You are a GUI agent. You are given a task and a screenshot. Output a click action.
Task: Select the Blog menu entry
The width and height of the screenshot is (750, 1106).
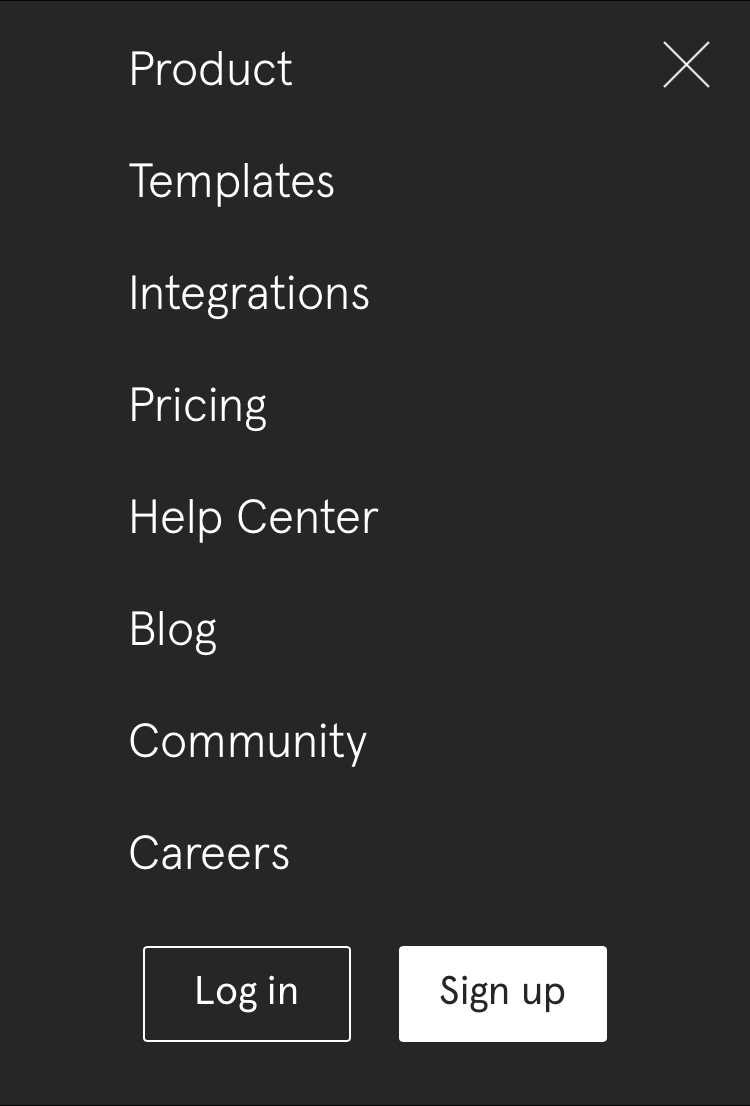[x=173, y=630]
